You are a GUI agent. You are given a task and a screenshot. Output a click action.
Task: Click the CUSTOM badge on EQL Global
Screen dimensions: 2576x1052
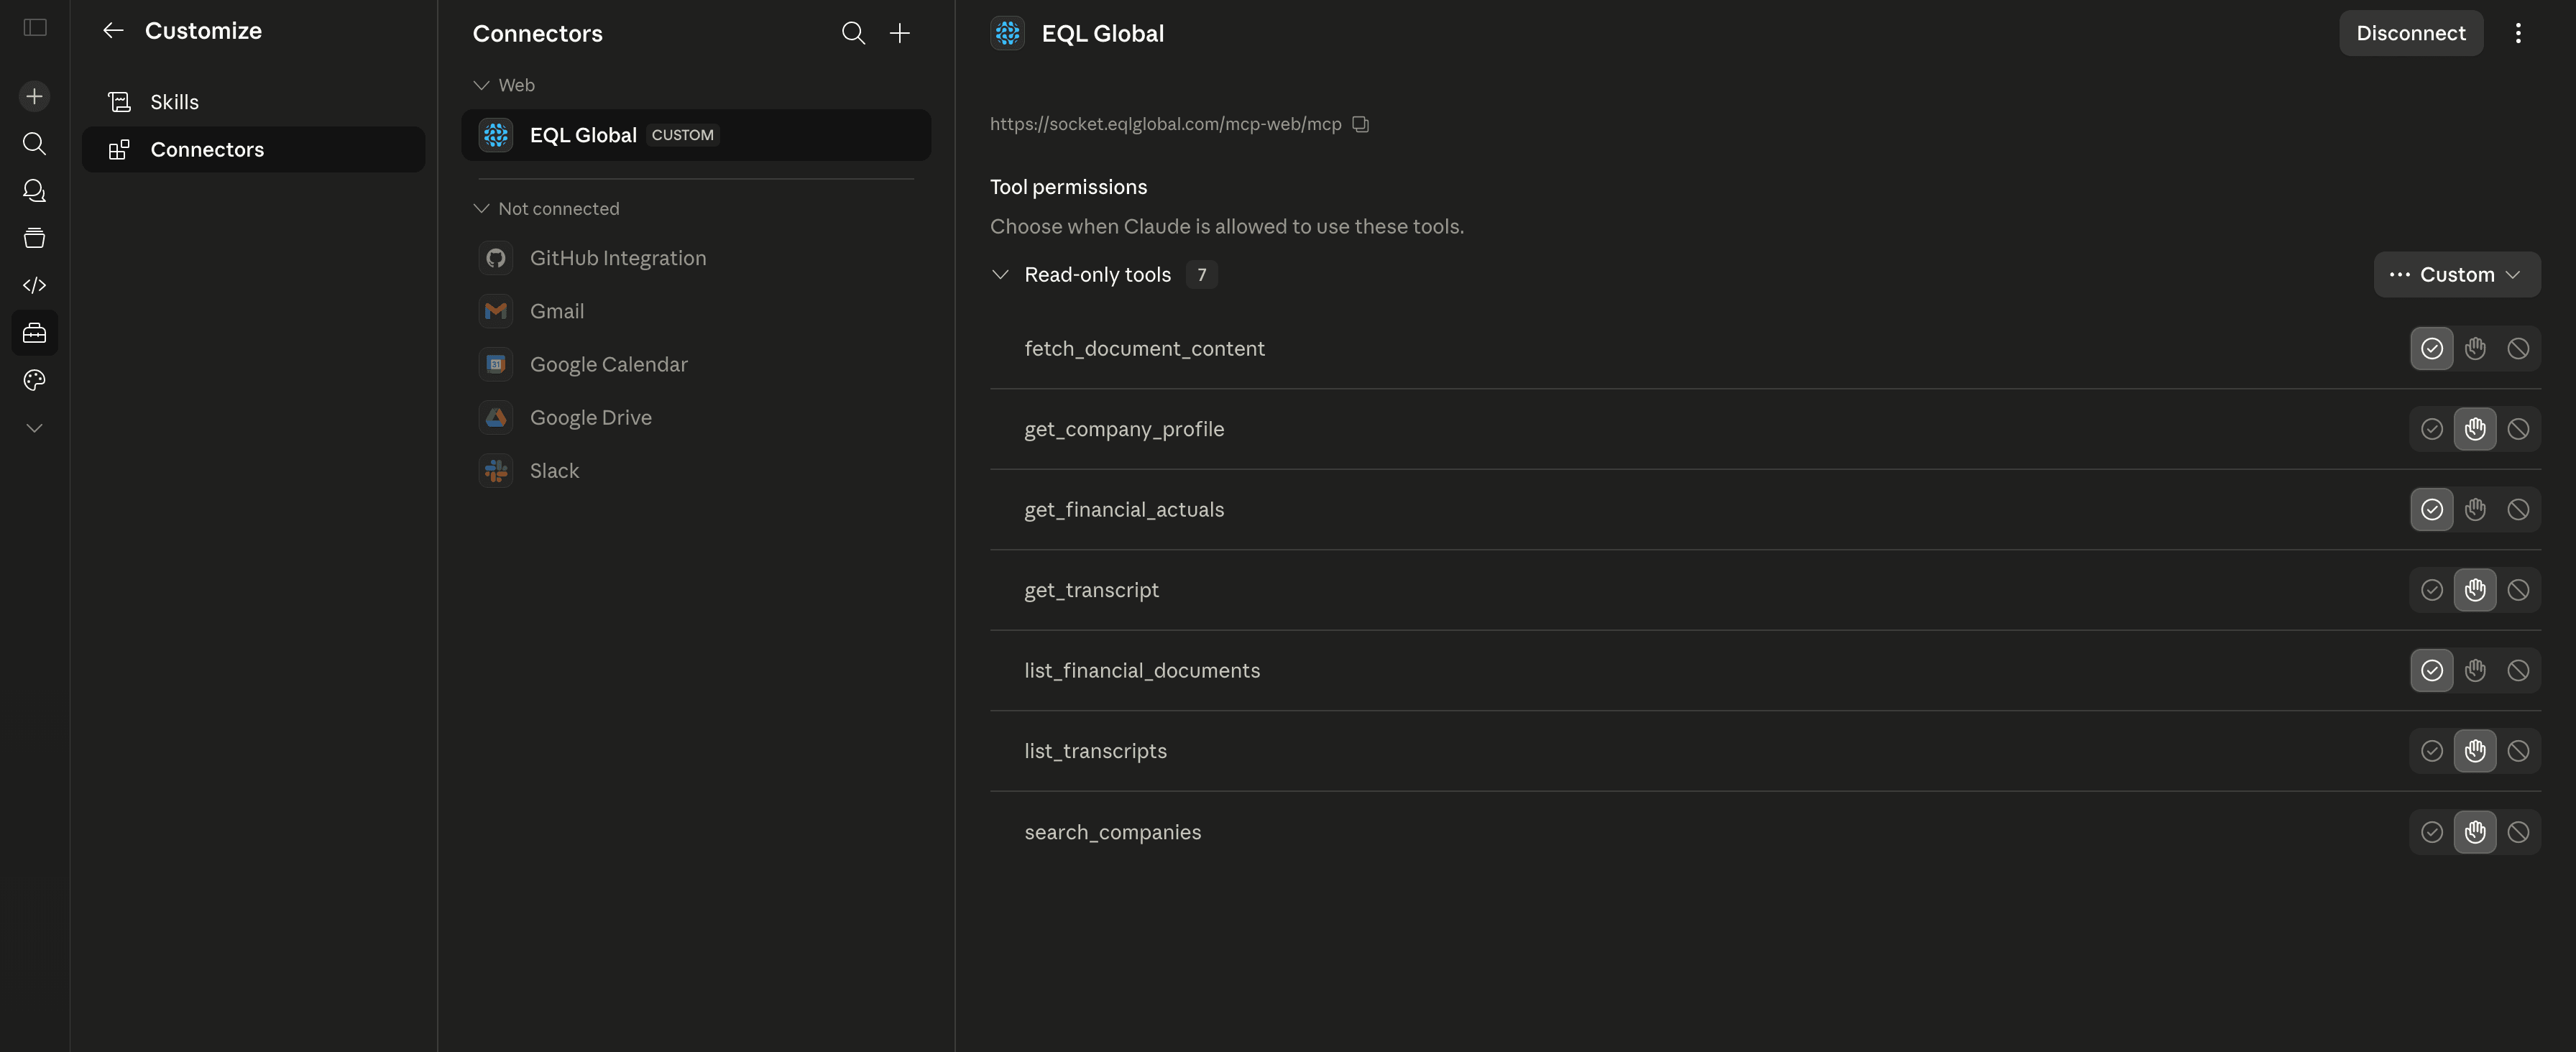pyautogui.click(x=682, y=135)
